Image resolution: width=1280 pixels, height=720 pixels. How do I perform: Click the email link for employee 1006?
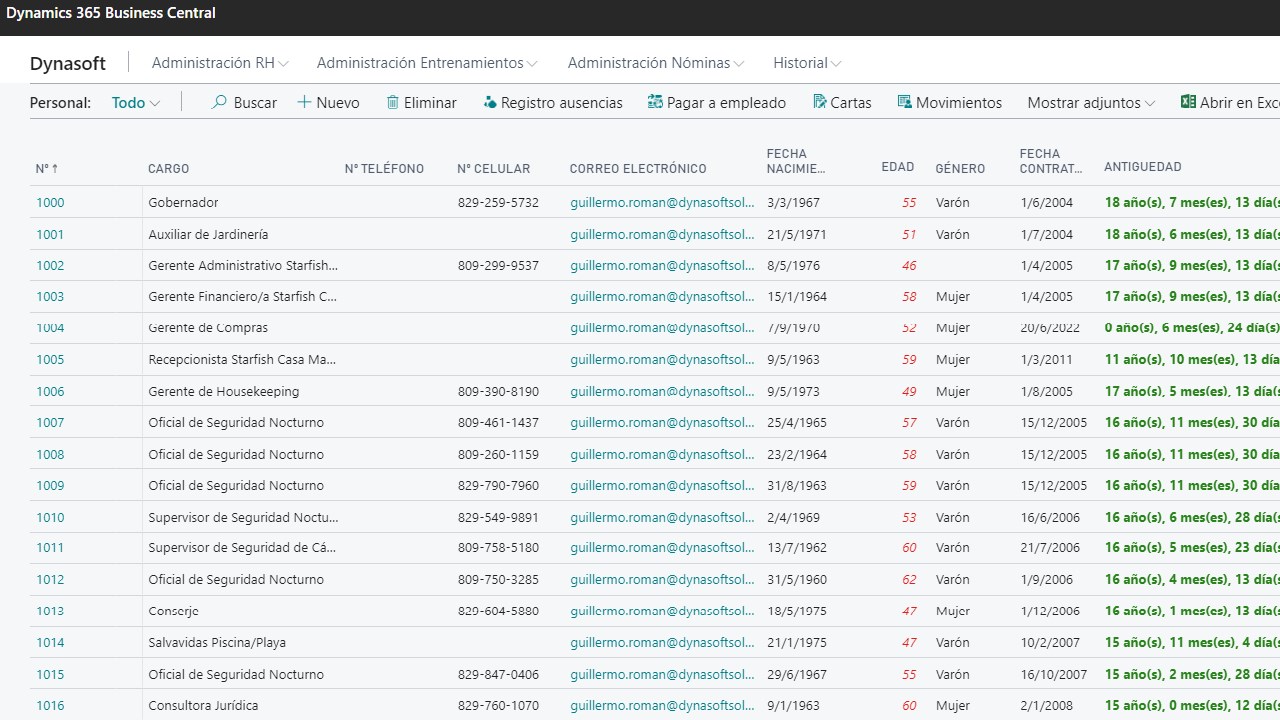coord(662,391)
